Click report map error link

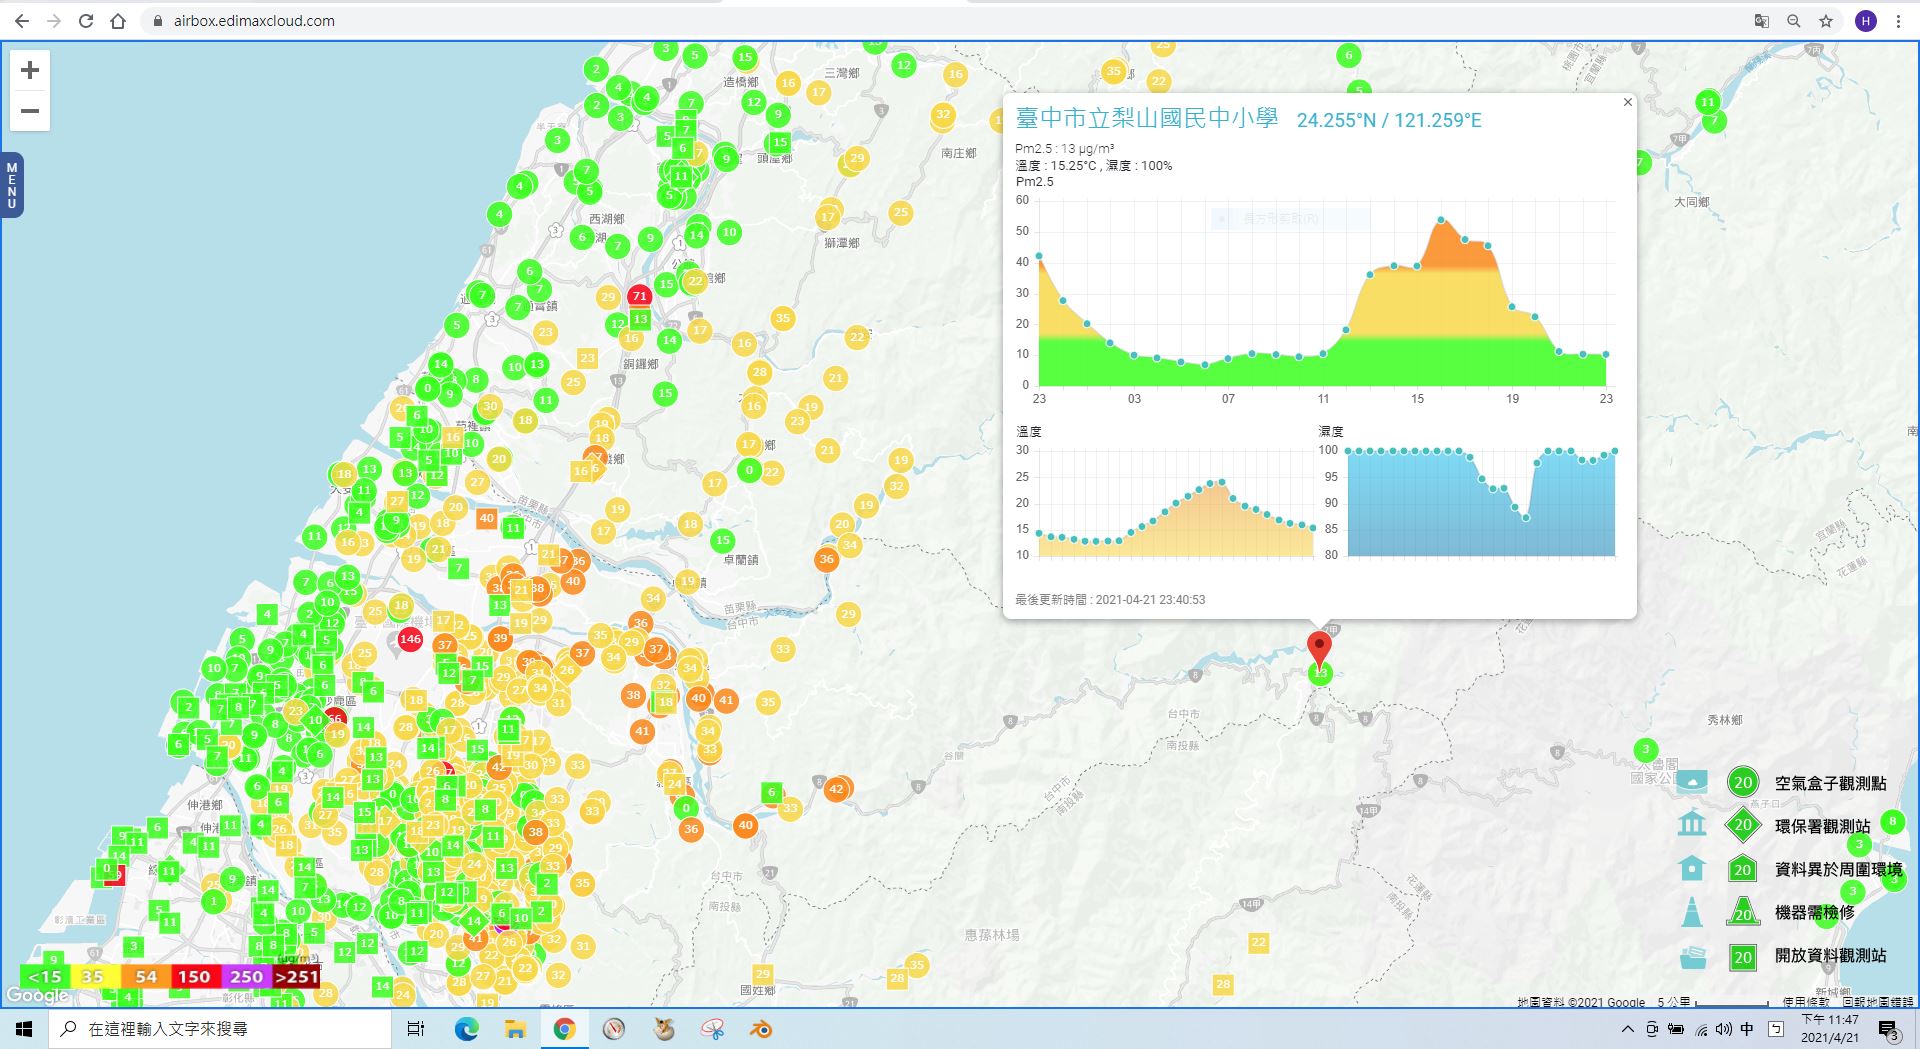click(x=1877, y=1002)
